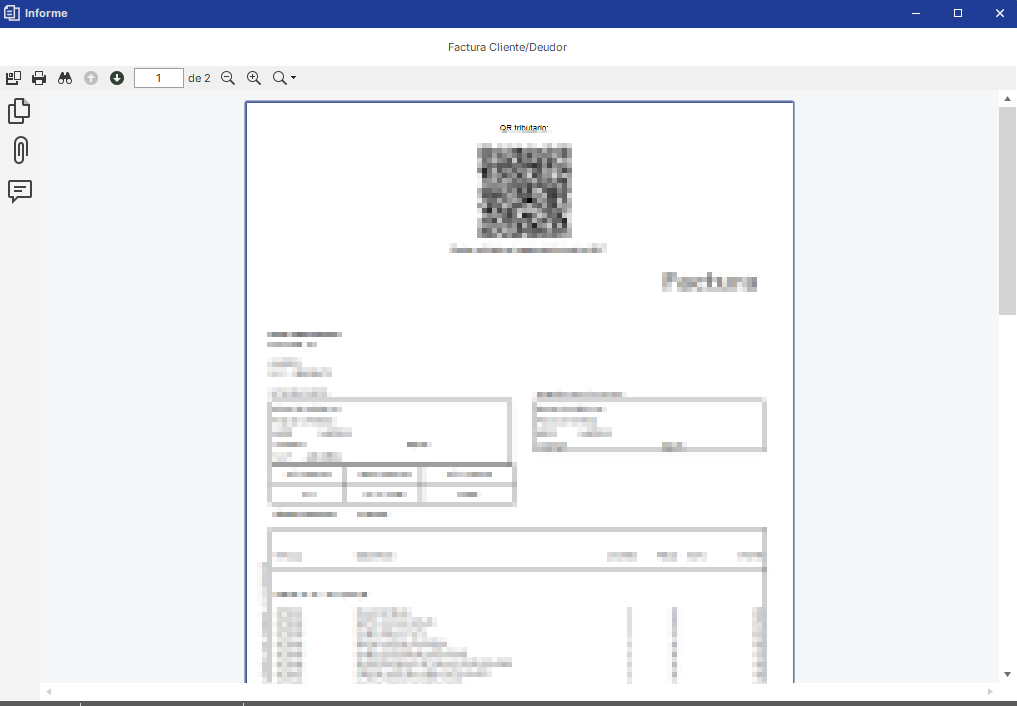Click the 'de 2' page count text
1017x706 pixels.
(x=199, y=78)
